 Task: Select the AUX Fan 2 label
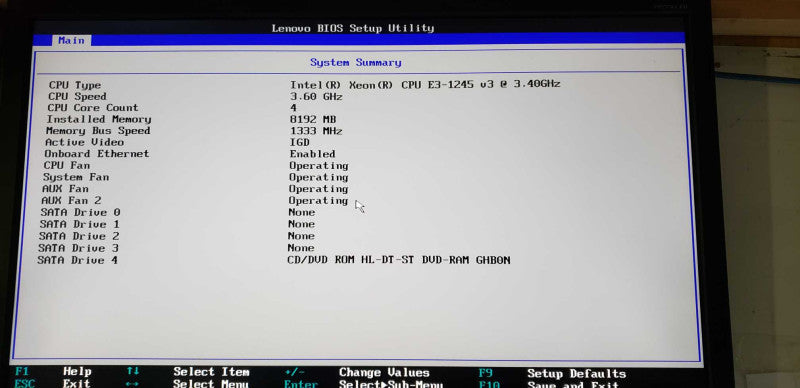point(71,201)
